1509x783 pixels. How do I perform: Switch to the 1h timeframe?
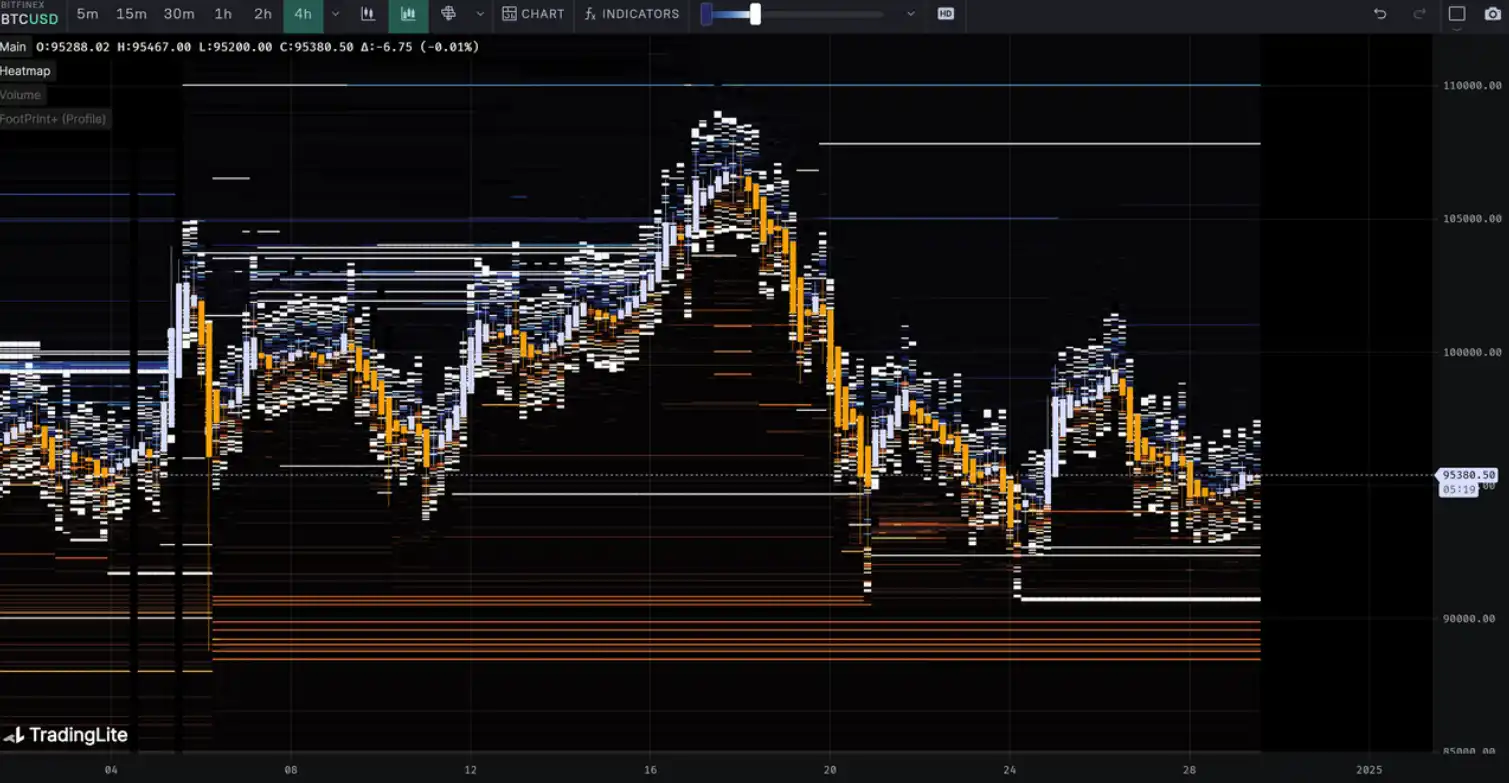(x=223, y=14)
